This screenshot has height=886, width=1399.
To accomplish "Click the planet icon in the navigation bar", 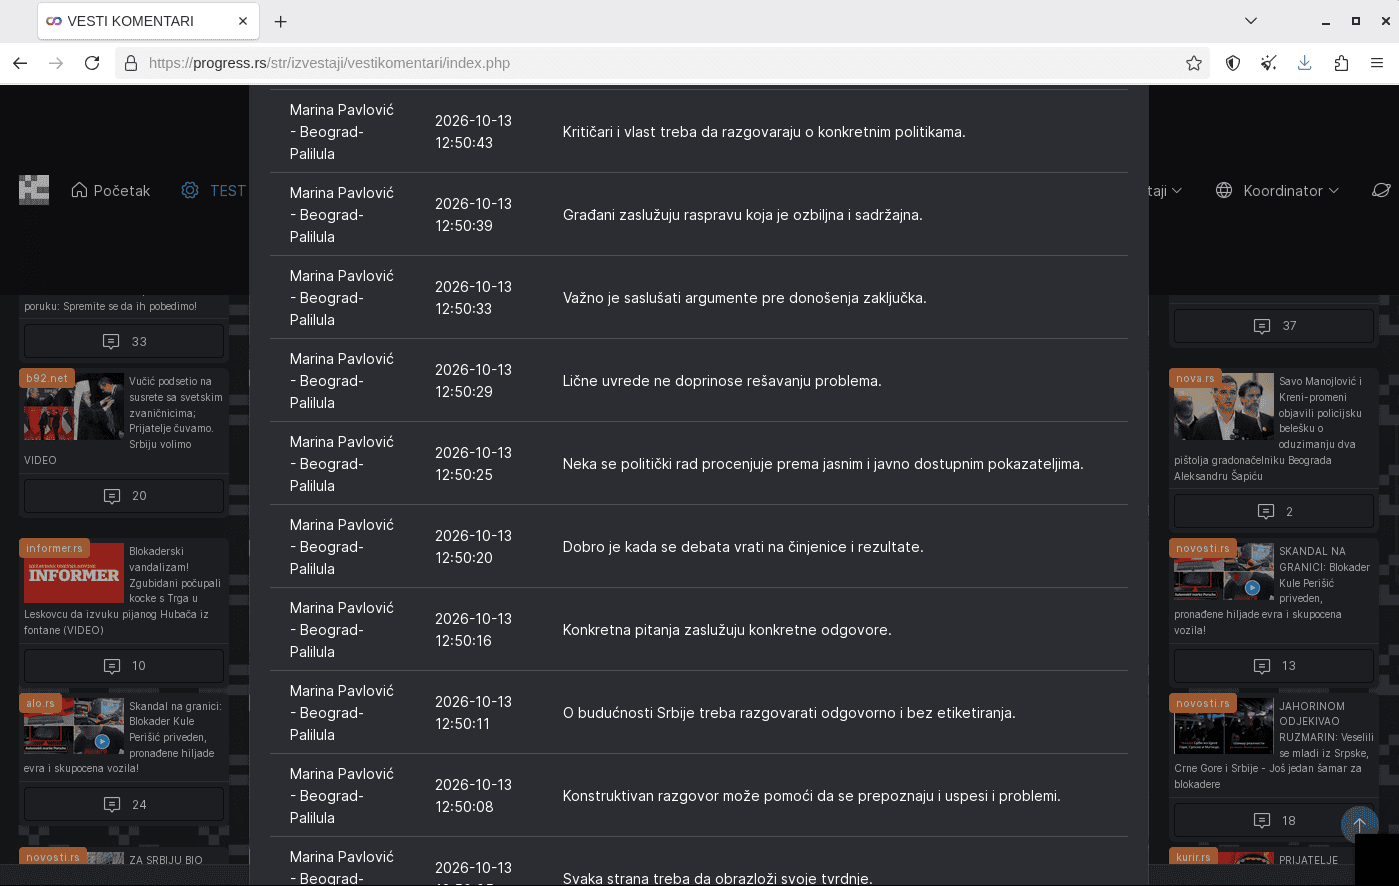I will (x=1381, y=190).
